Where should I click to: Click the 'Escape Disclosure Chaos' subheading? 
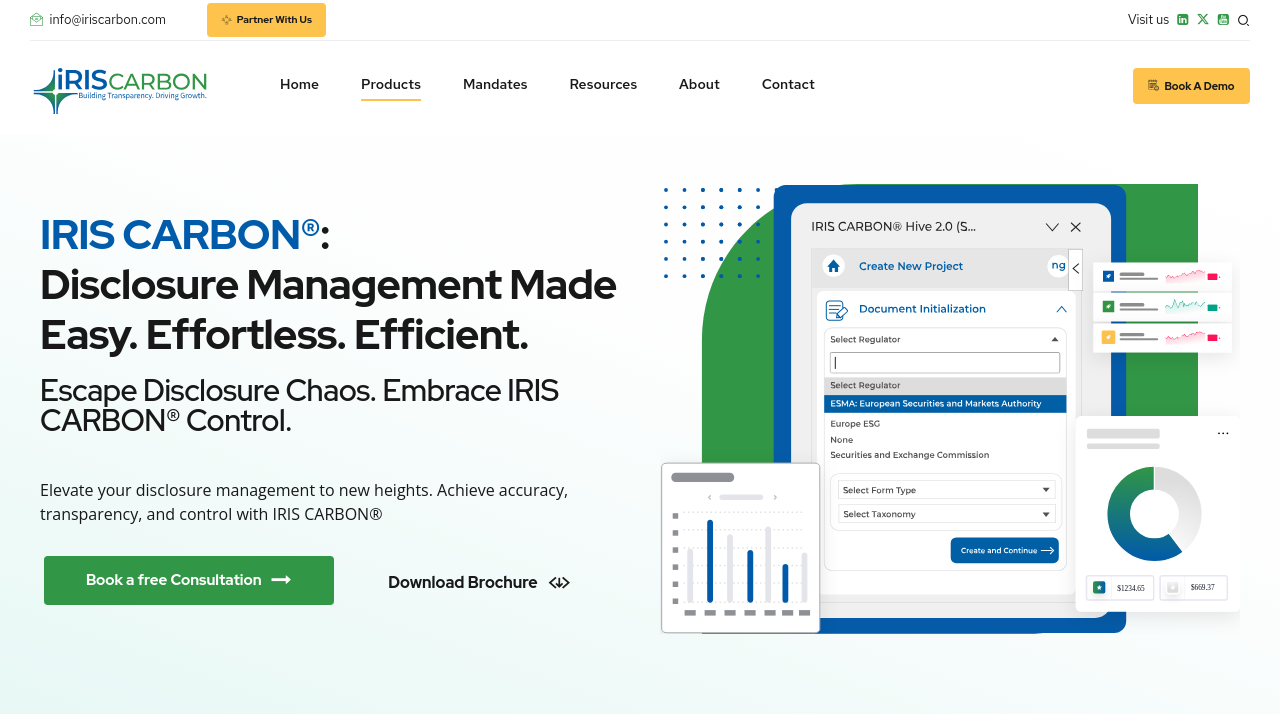[299, 405]
